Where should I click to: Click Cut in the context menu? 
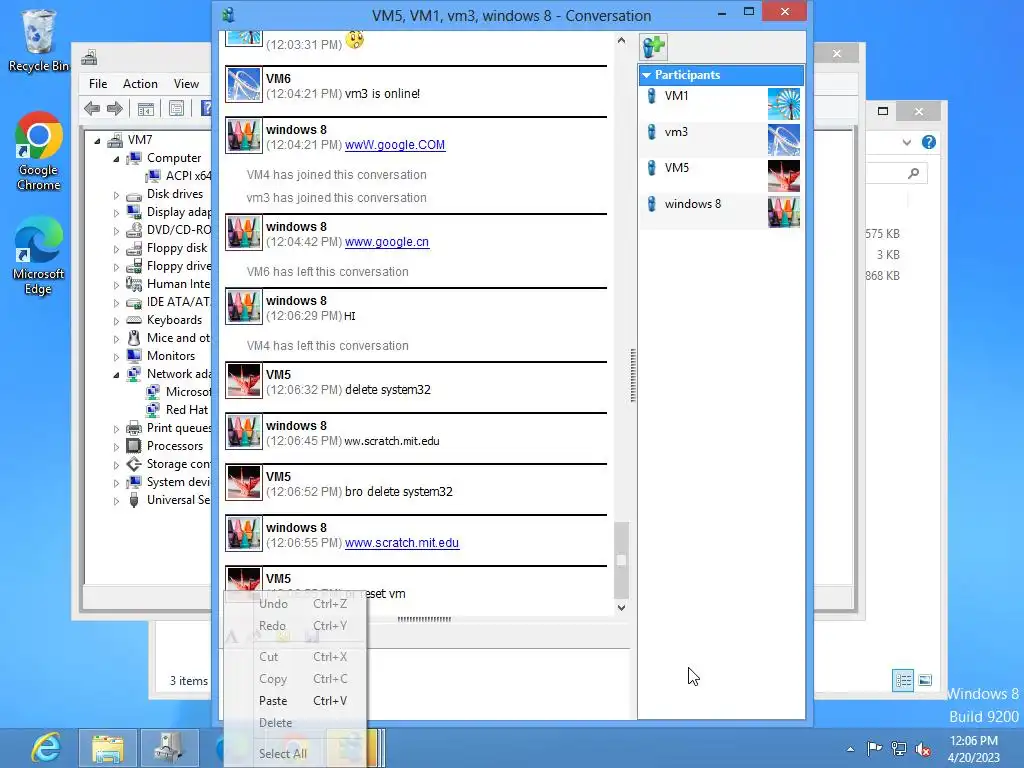[x=295, y=657]
